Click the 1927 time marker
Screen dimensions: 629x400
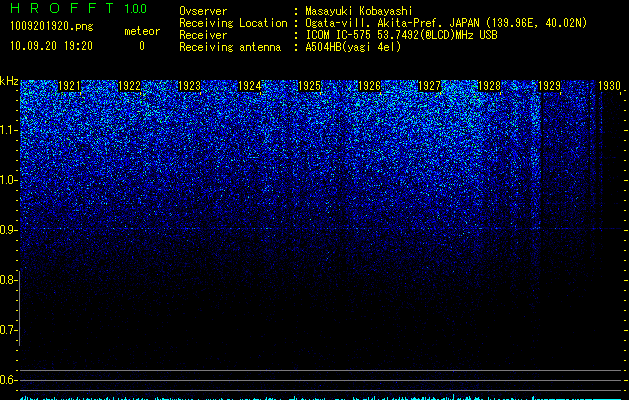click(430, 86)
